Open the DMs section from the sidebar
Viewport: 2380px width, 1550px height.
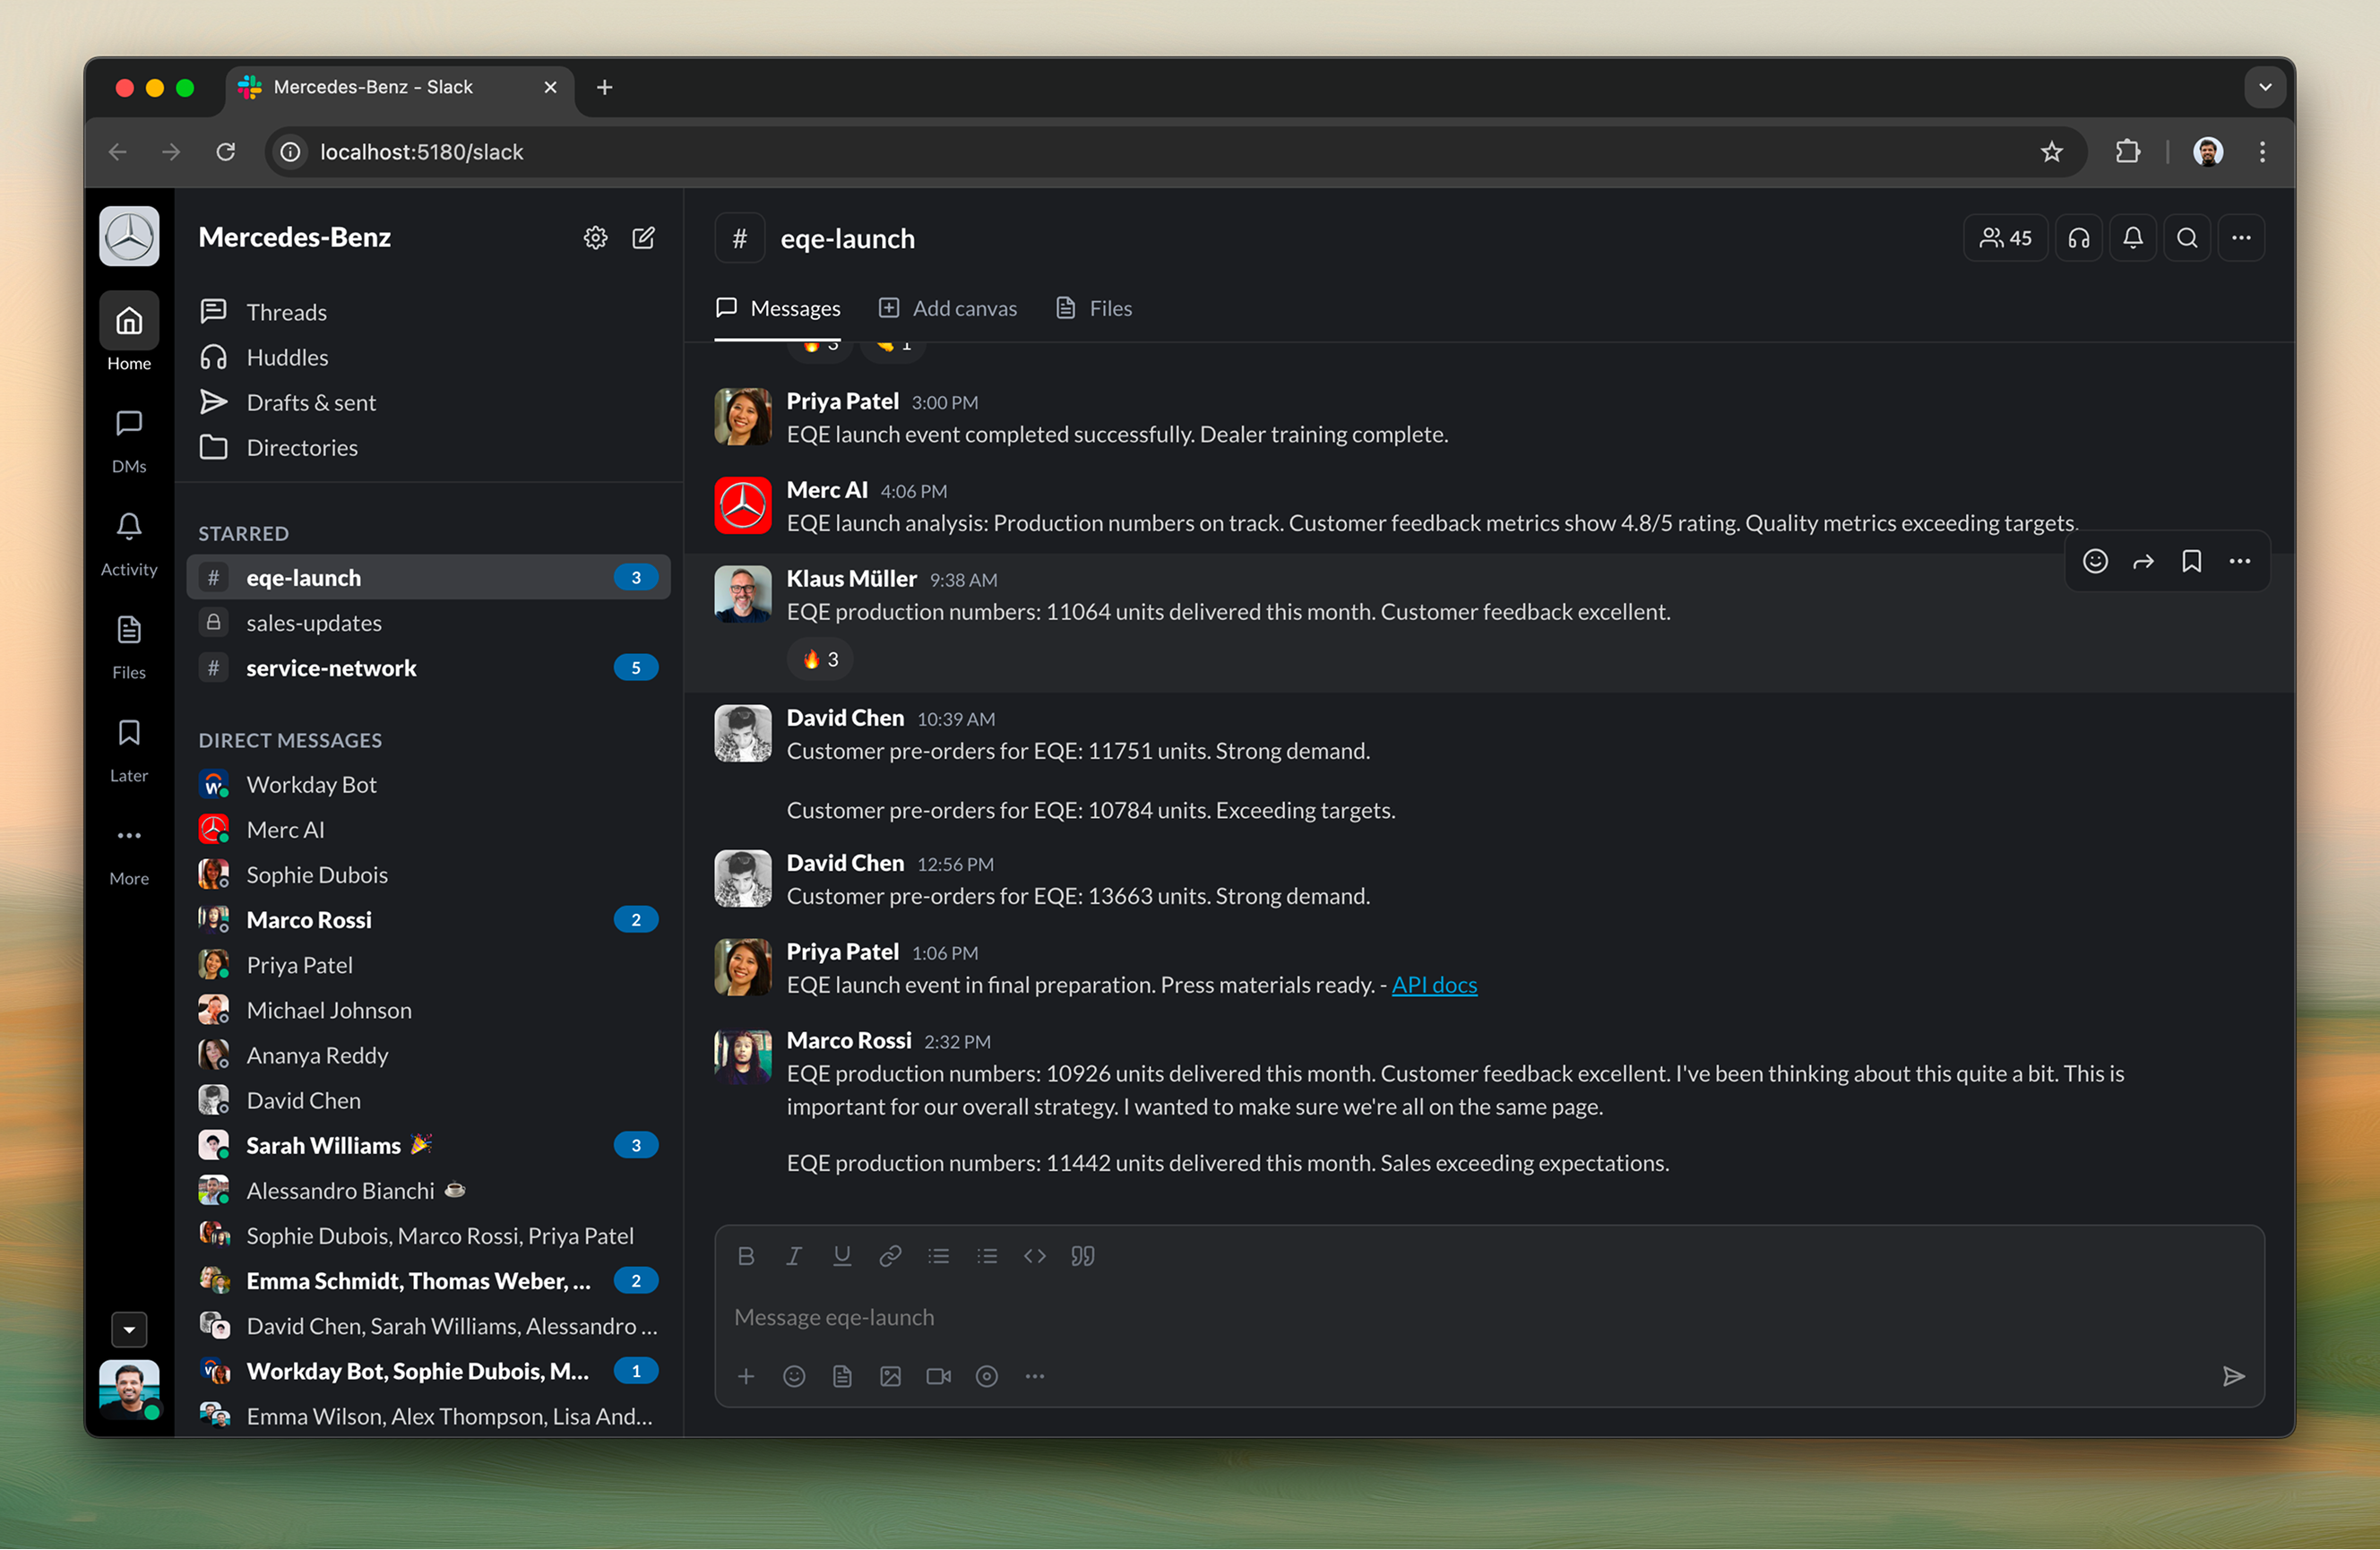[128, 438]
